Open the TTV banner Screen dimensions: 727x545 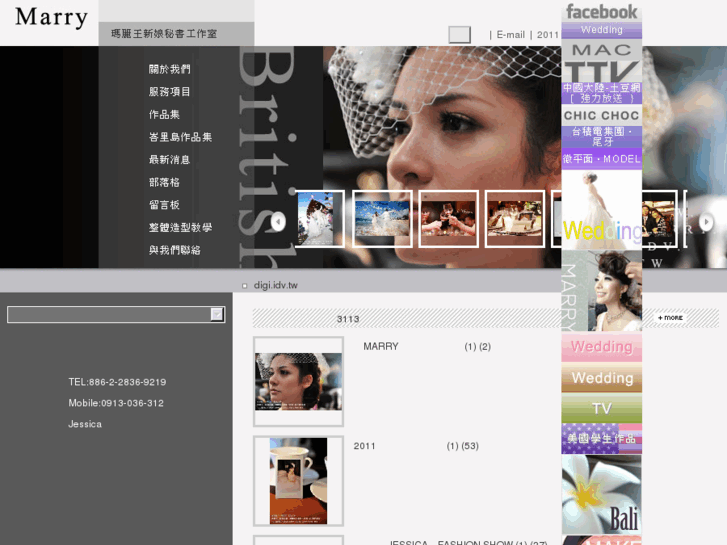pyautogui.click(x=601, y=71)
